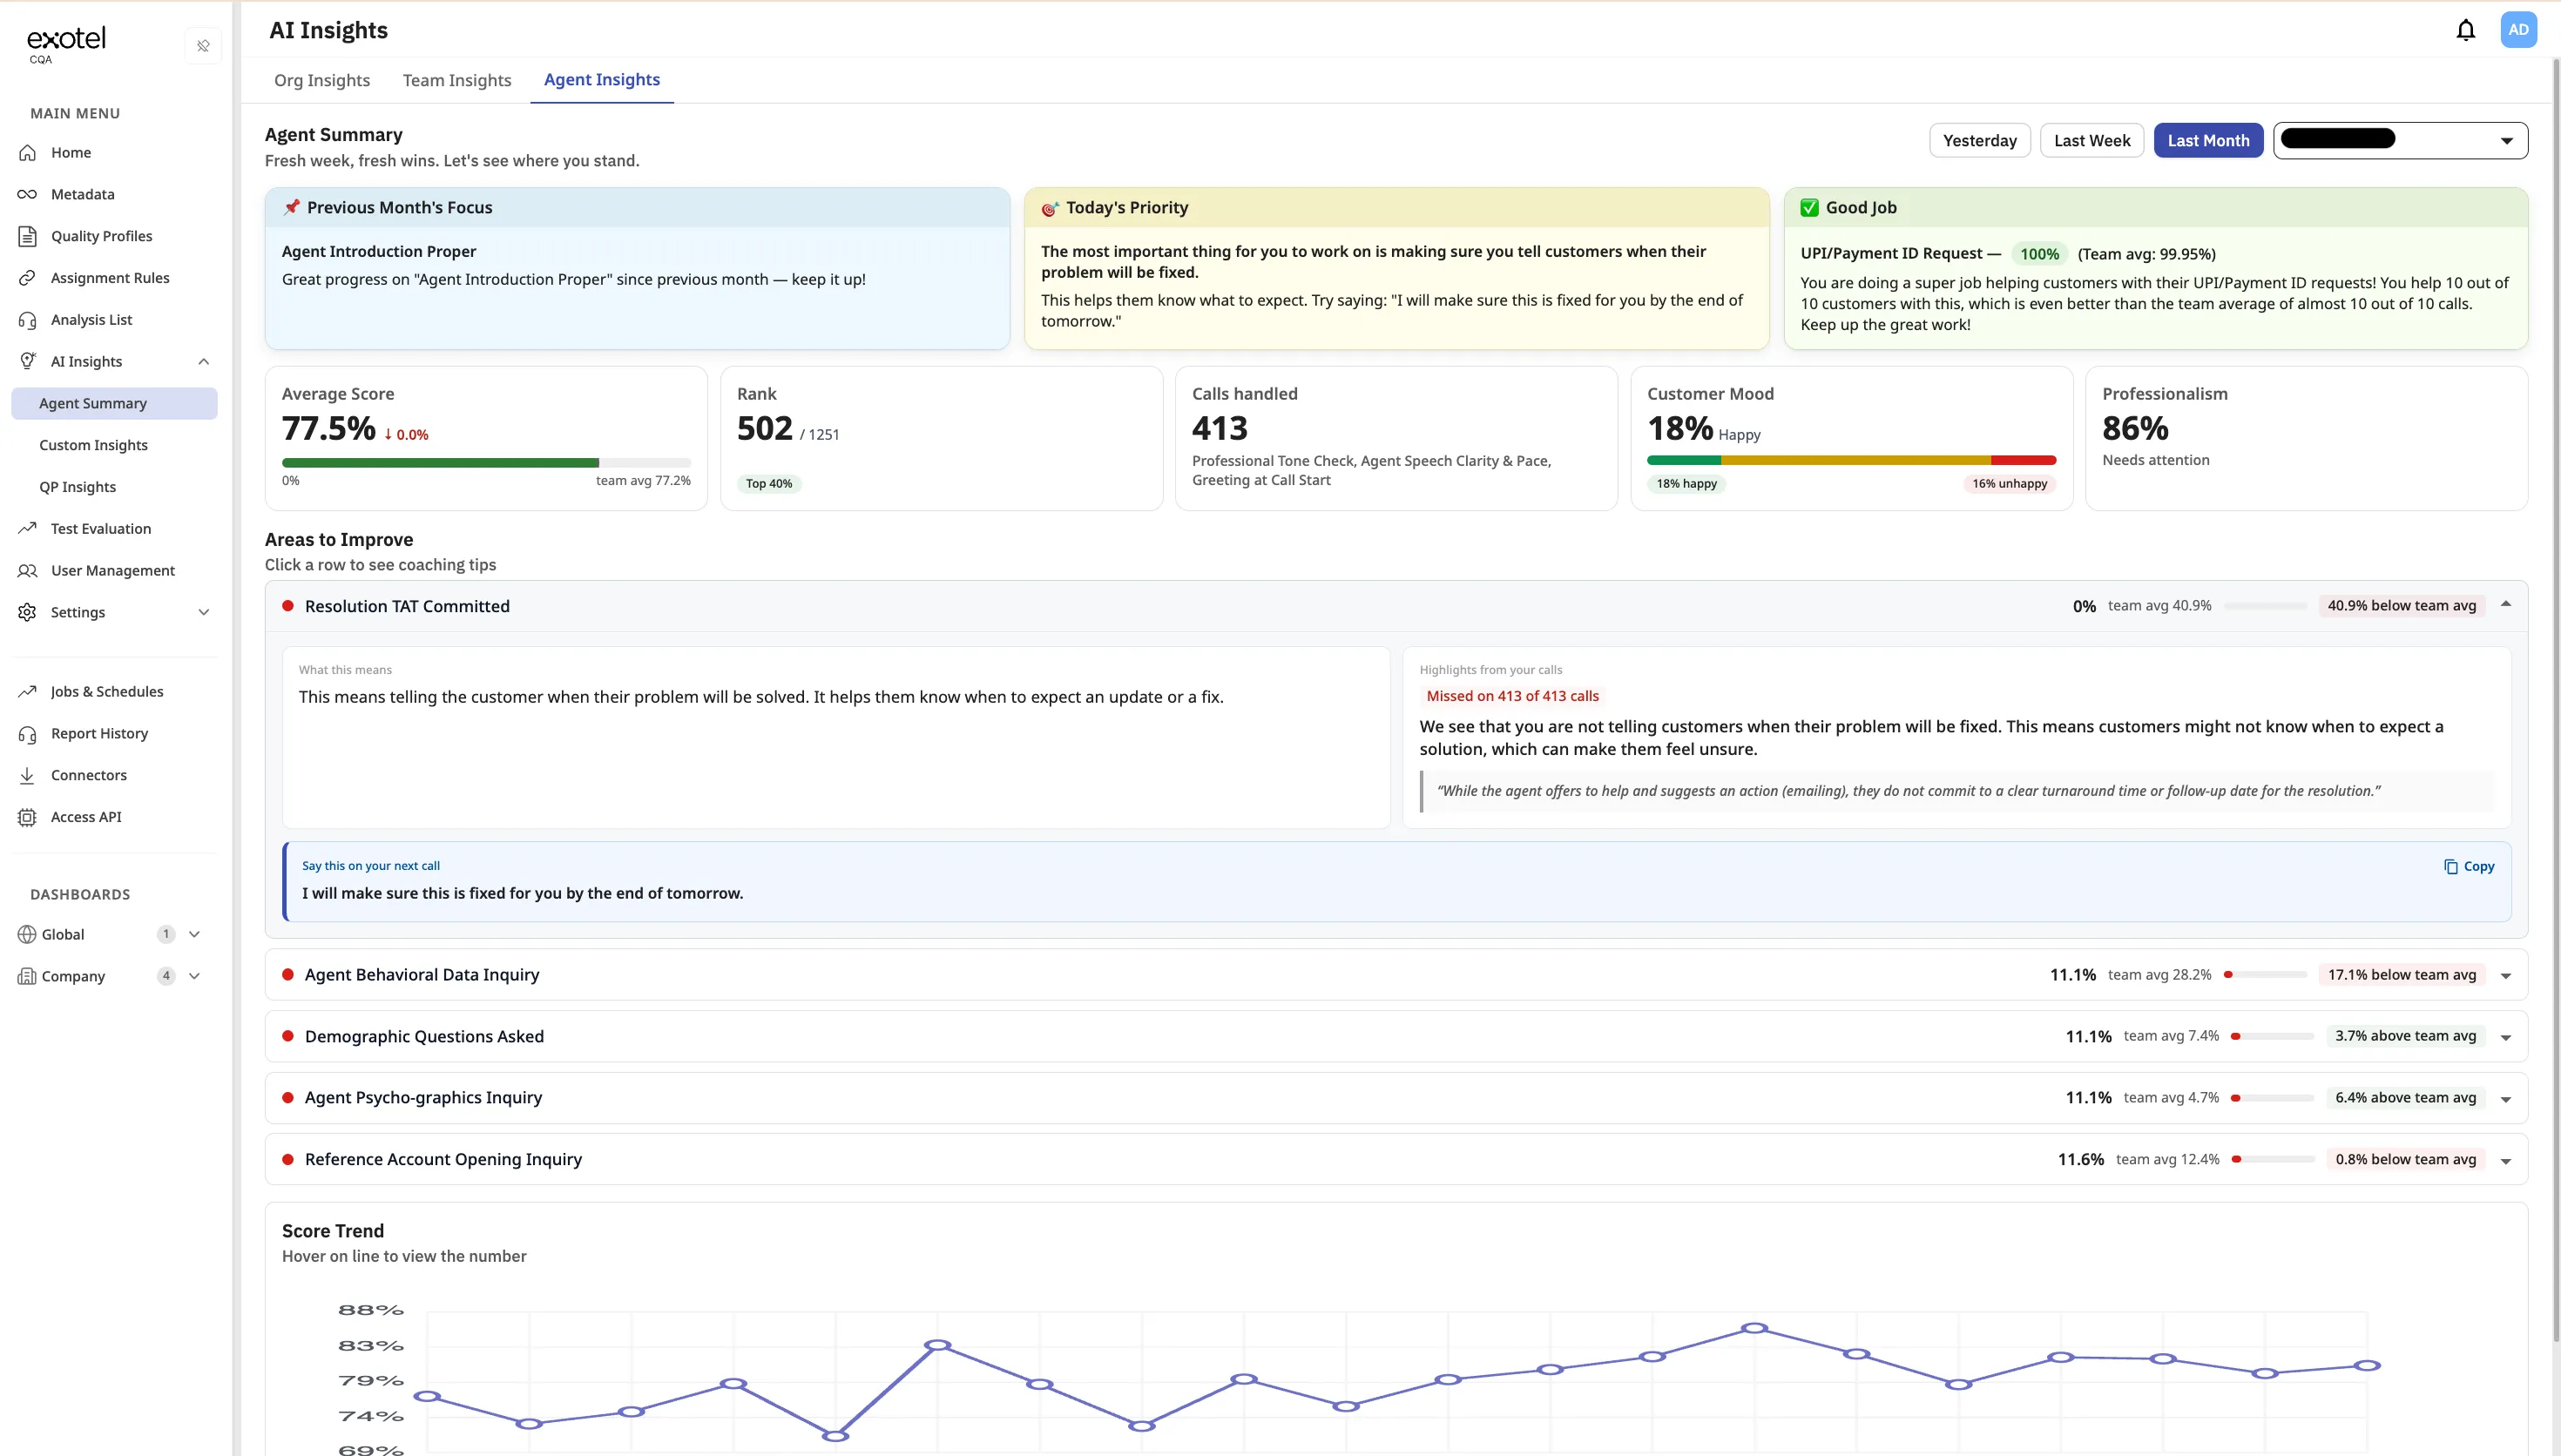2561x1456 pixels.
Task: Click the Connectors download icon
Action: click(x=27, y=775)
